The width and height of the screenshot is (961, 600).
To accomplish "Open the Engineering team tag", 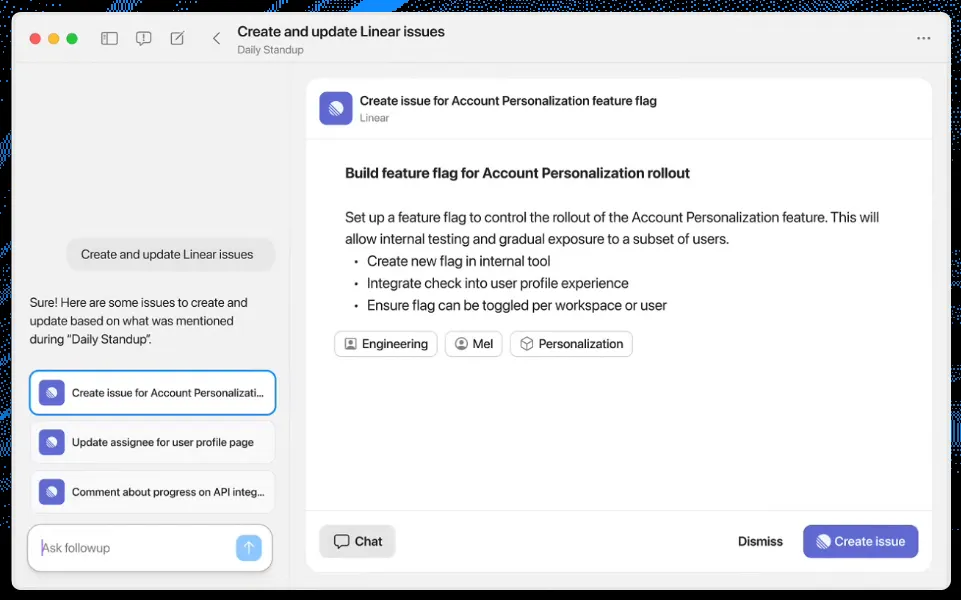I will (x=386, y=344).
